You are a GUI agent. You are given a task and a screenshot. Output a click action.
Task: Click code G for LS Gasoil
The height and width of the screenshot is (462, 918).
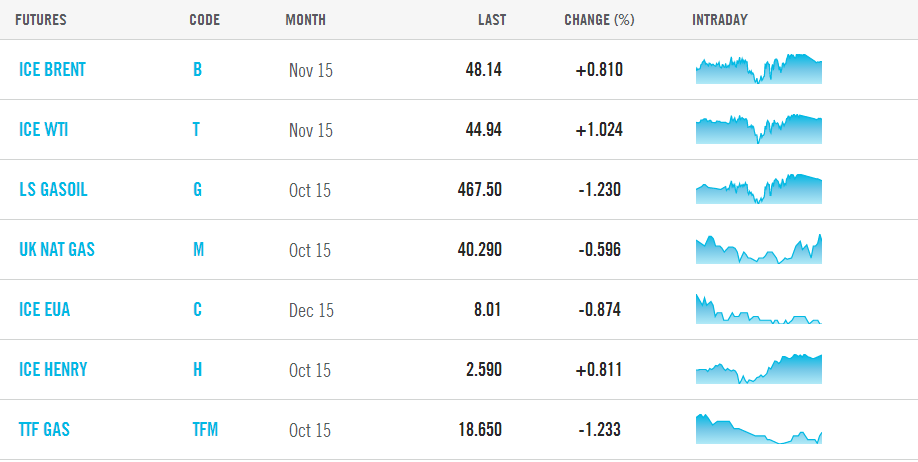coord(197,190)
